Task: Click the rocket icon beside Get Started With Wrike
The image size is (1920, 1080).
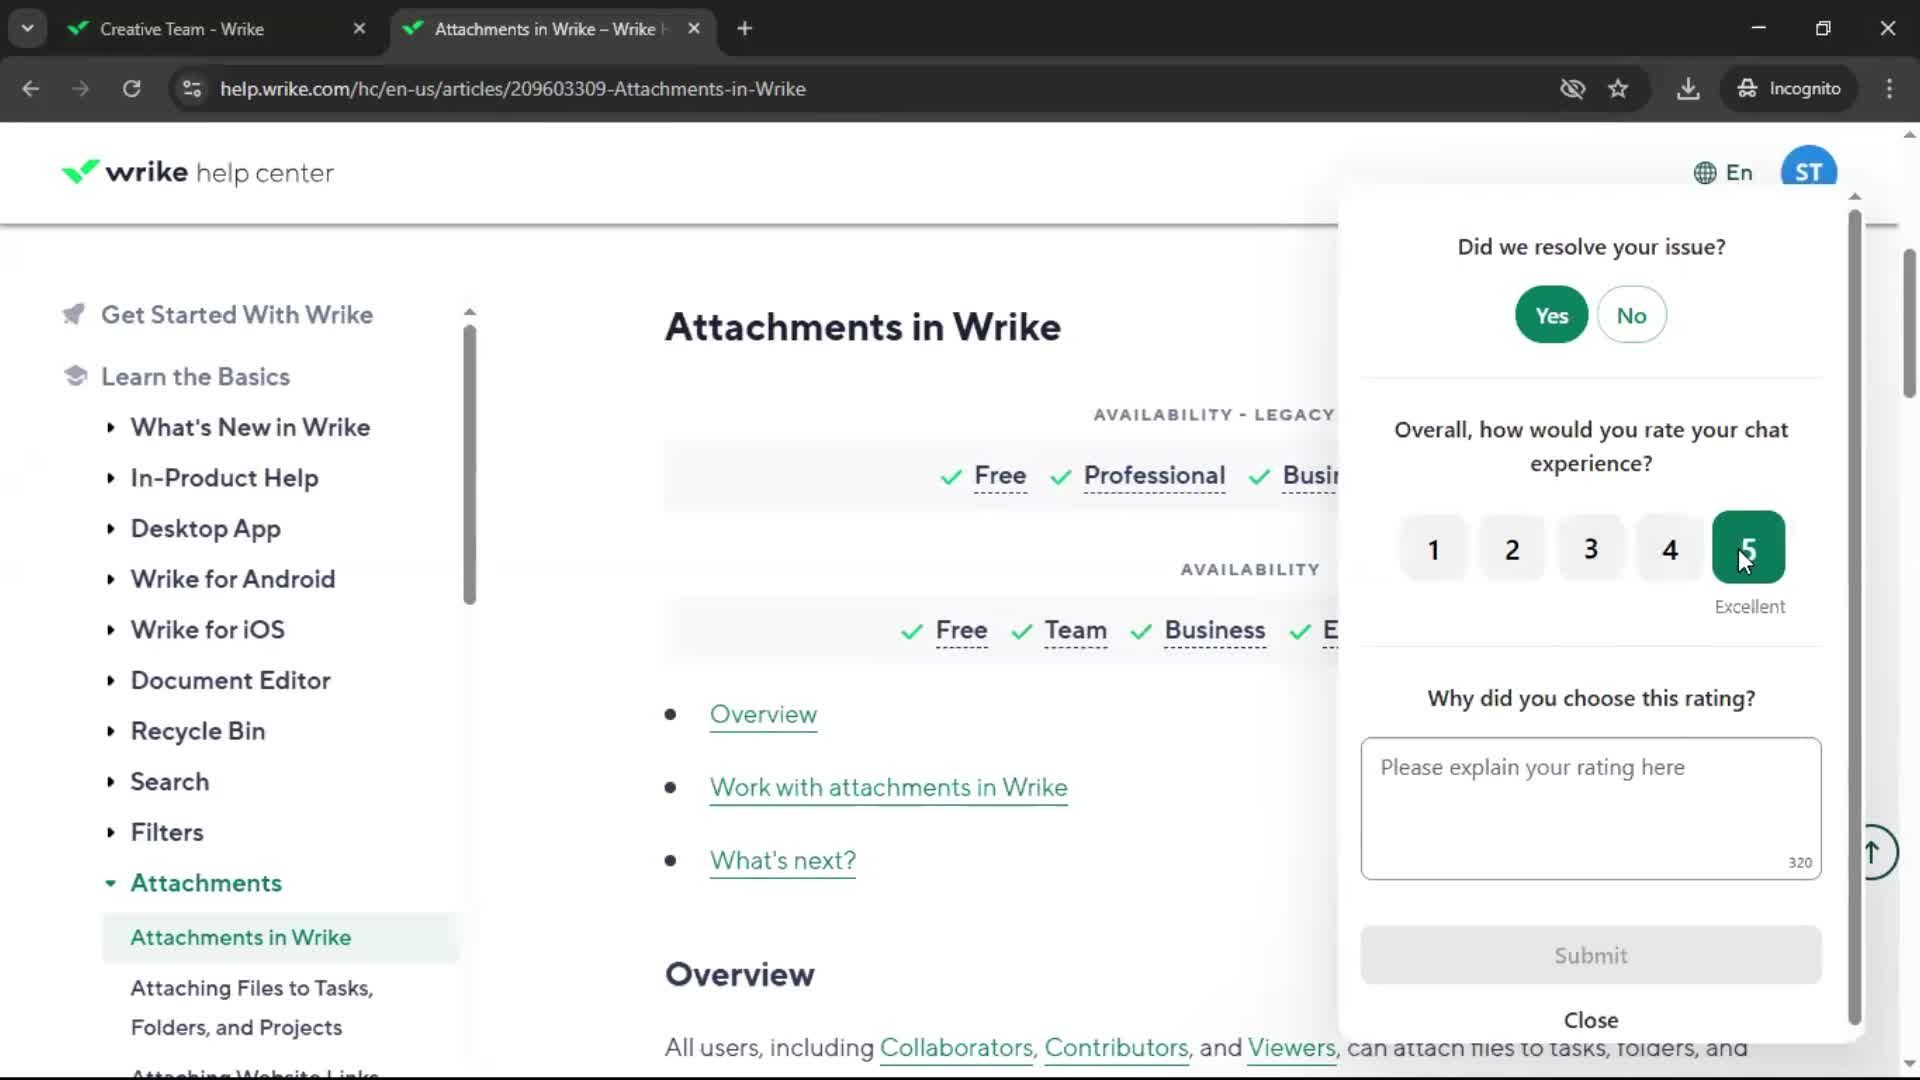Action: coord(73,314)
